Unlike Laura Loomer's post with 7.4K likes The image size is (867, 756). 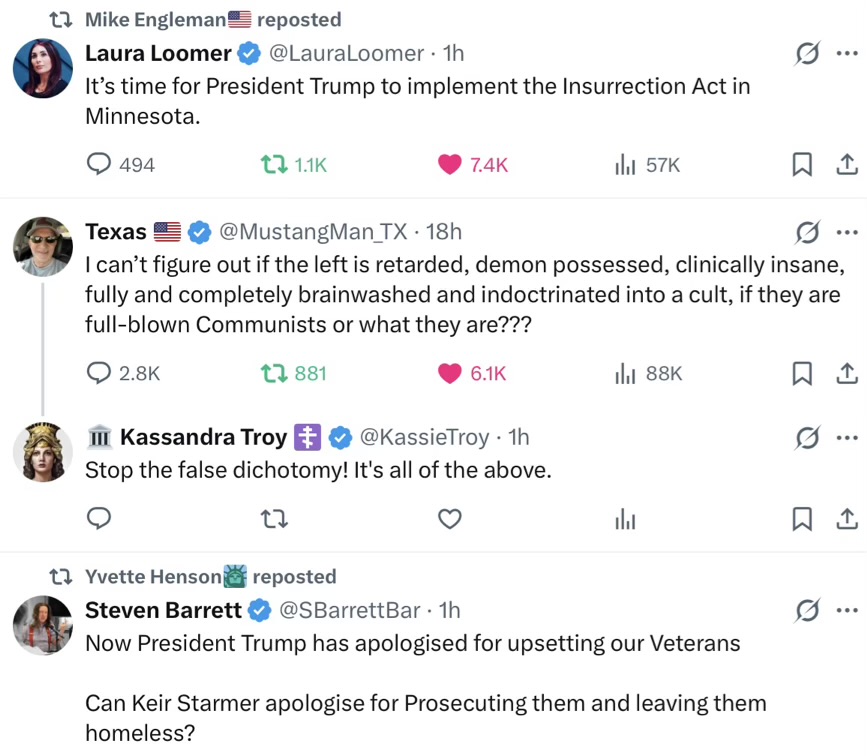pos(450,165)
